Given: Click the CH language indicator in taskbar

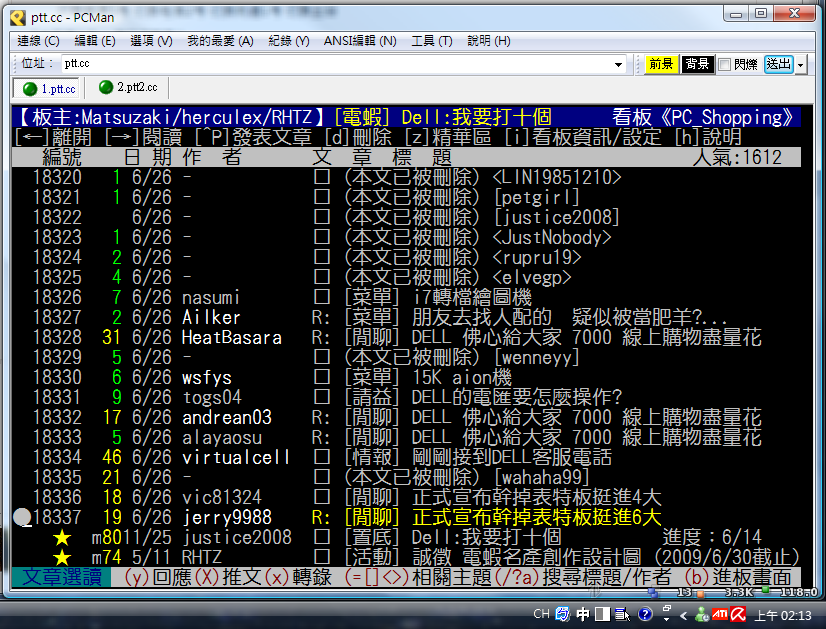Looking at the screenshot, I should tap(541, 614).
